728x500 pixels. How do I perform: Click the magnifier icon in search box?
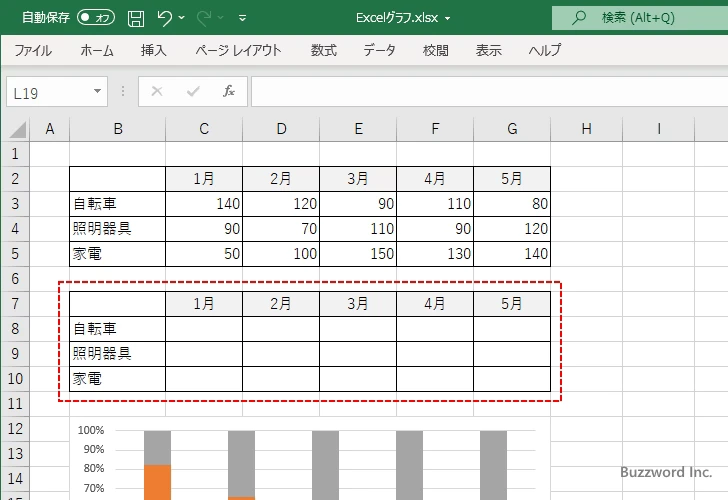point(578,18)
